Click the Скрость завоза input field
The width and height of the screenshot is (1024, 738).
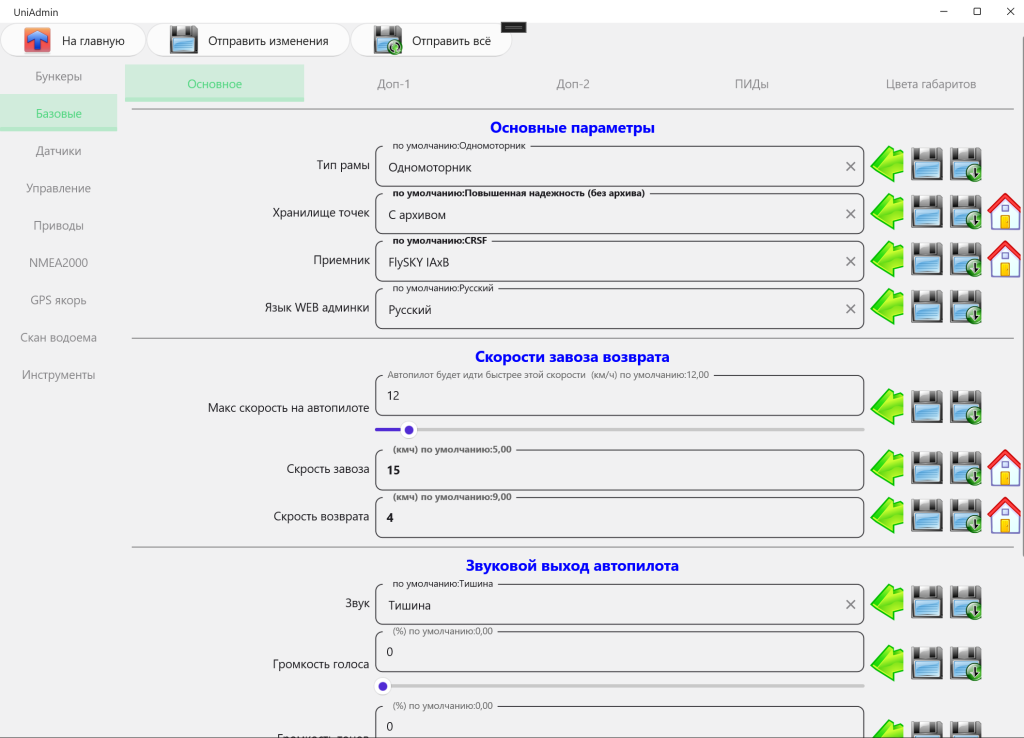click(618, 470)
